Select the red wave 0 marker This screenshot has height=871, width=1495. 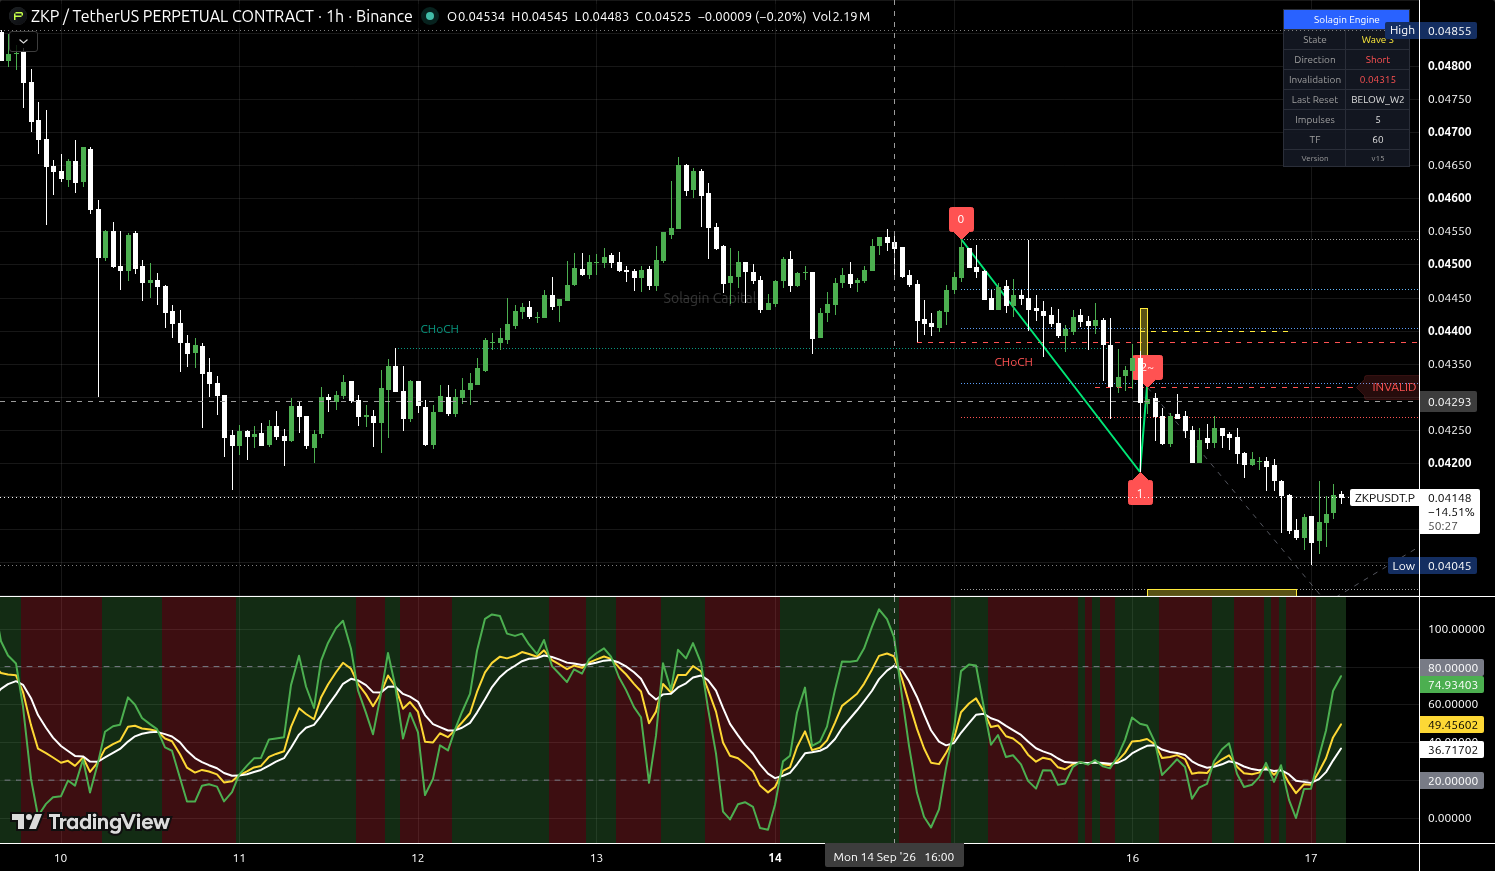coord(961,221)
